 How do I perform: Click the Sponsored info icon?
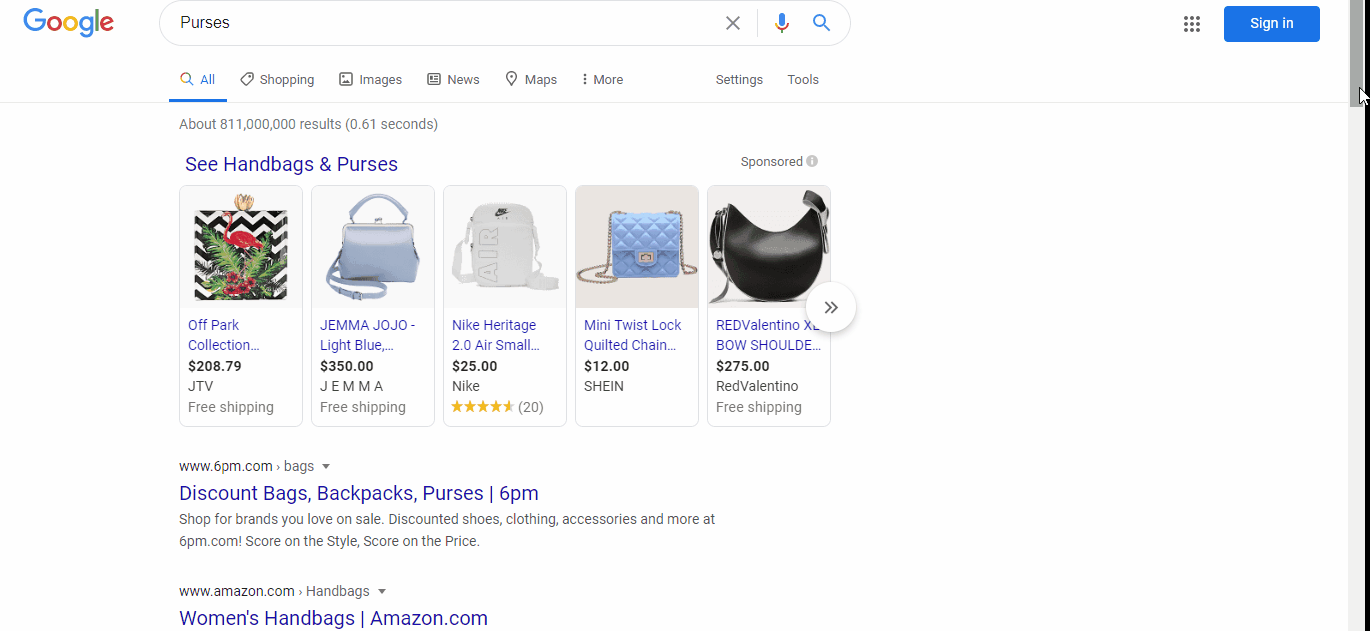coord(812,162)
